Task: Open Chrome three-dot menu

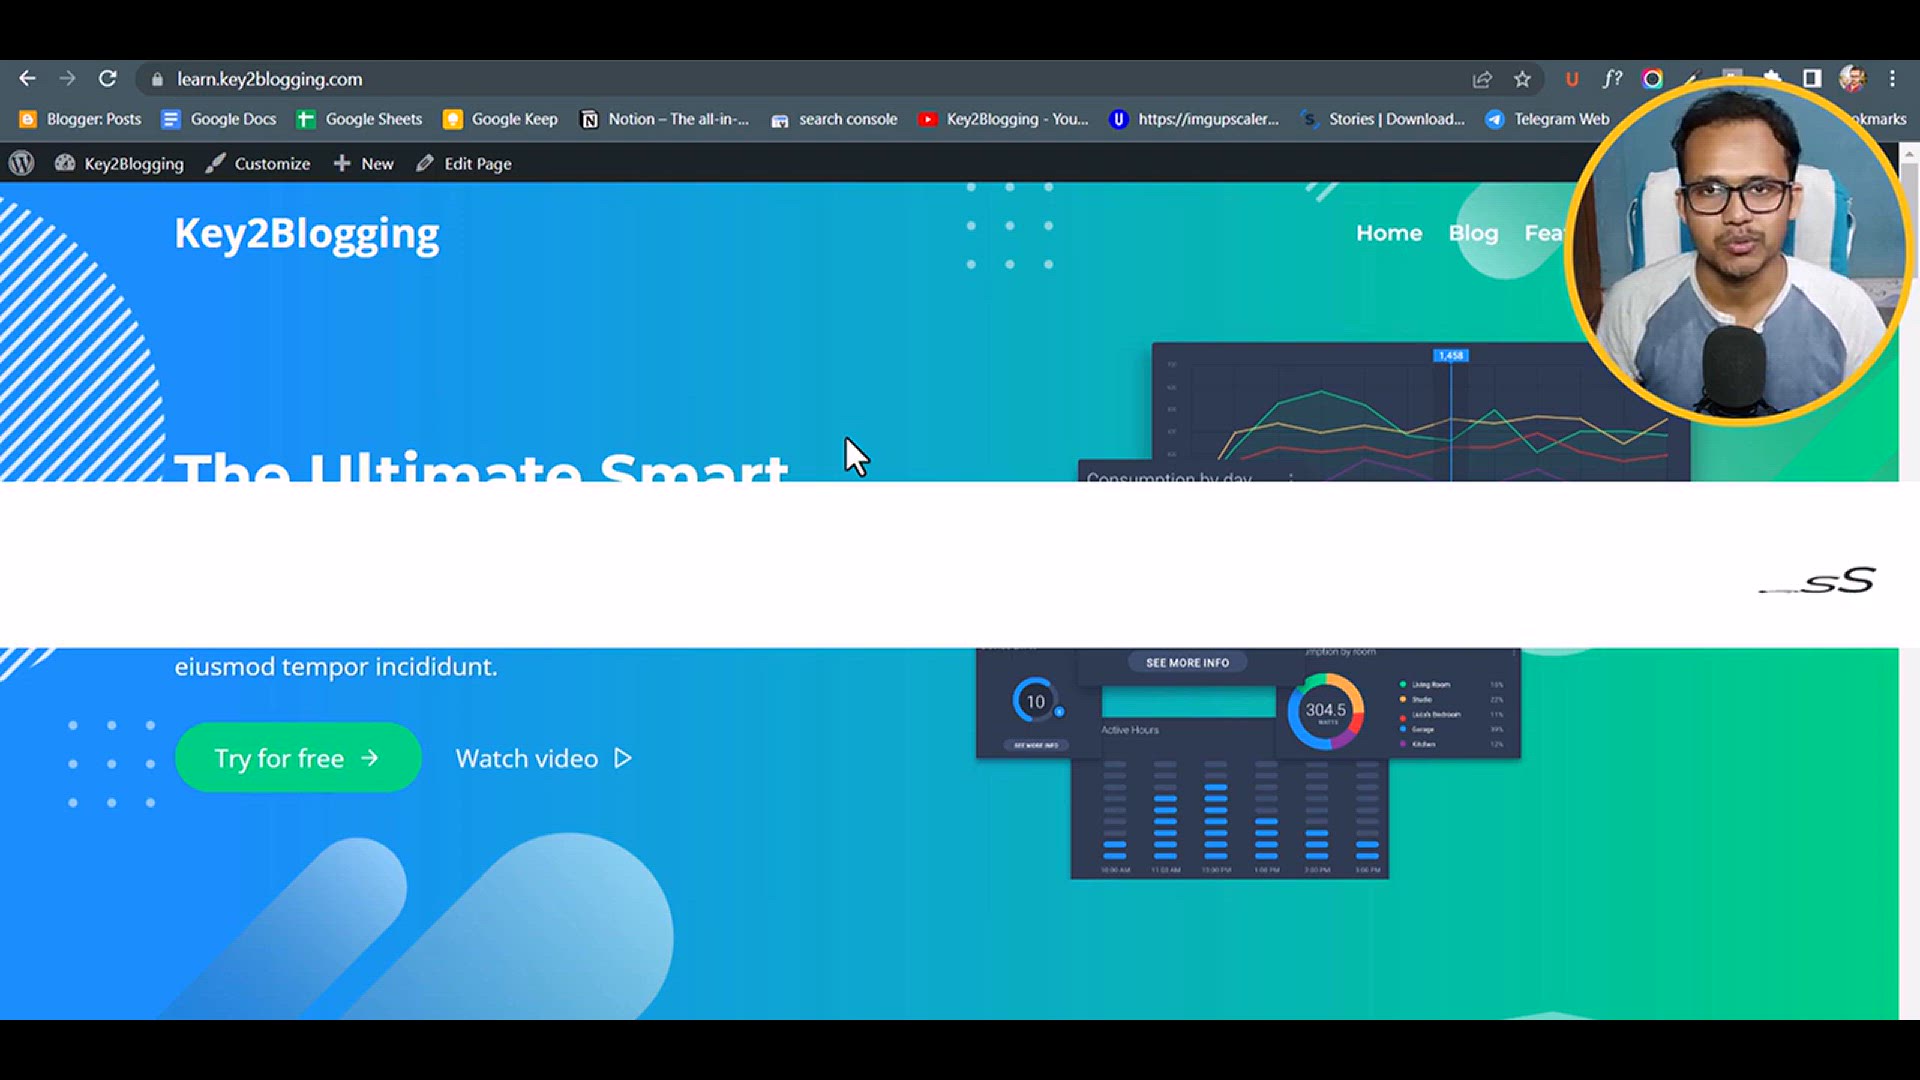Action: (1892, 78)
